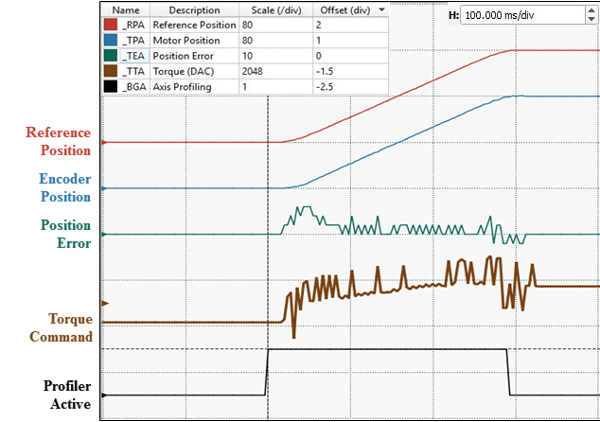Click the 100.000 ms/div time field
Screen dimensions: 600x422
pos(513,17)
